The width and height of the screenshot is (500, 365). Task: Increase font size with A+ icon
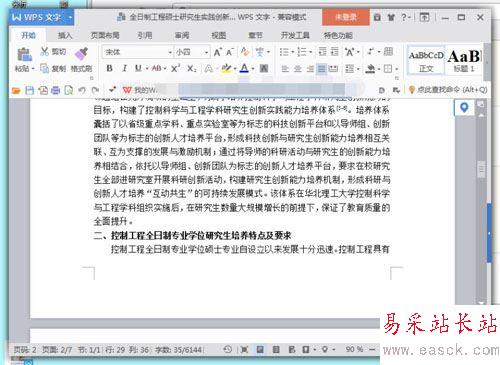[x=217, y=52]
